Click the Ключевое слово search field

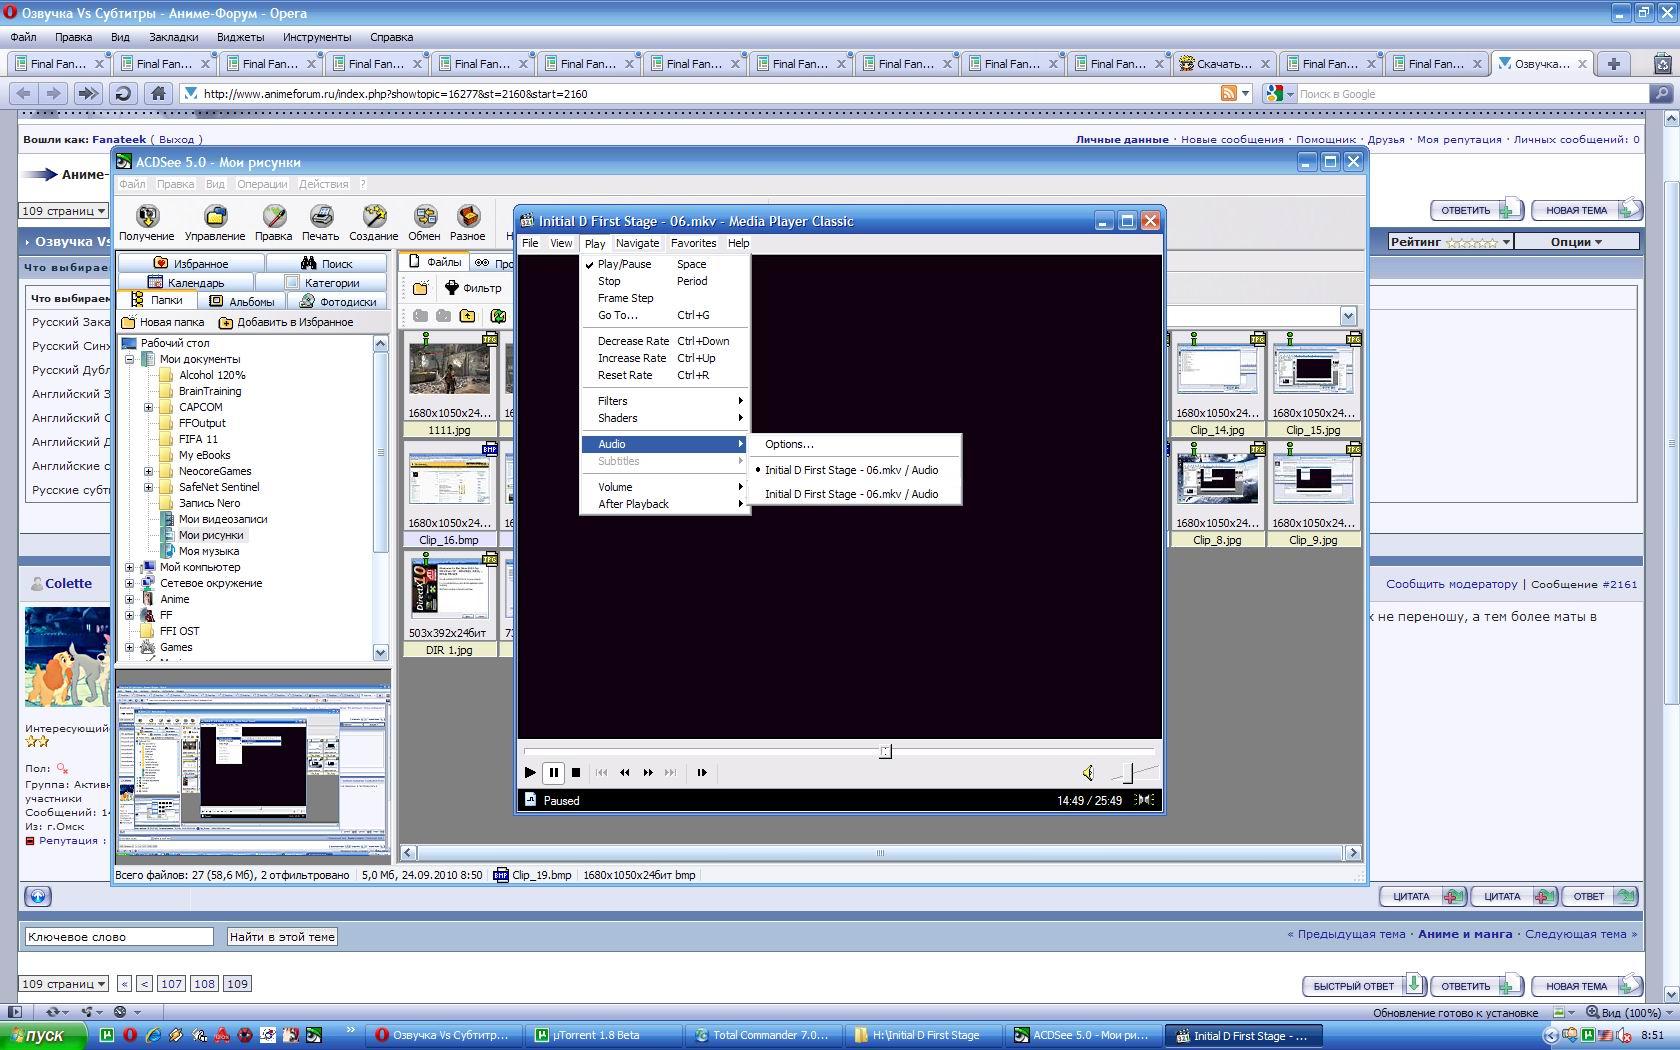119,937
